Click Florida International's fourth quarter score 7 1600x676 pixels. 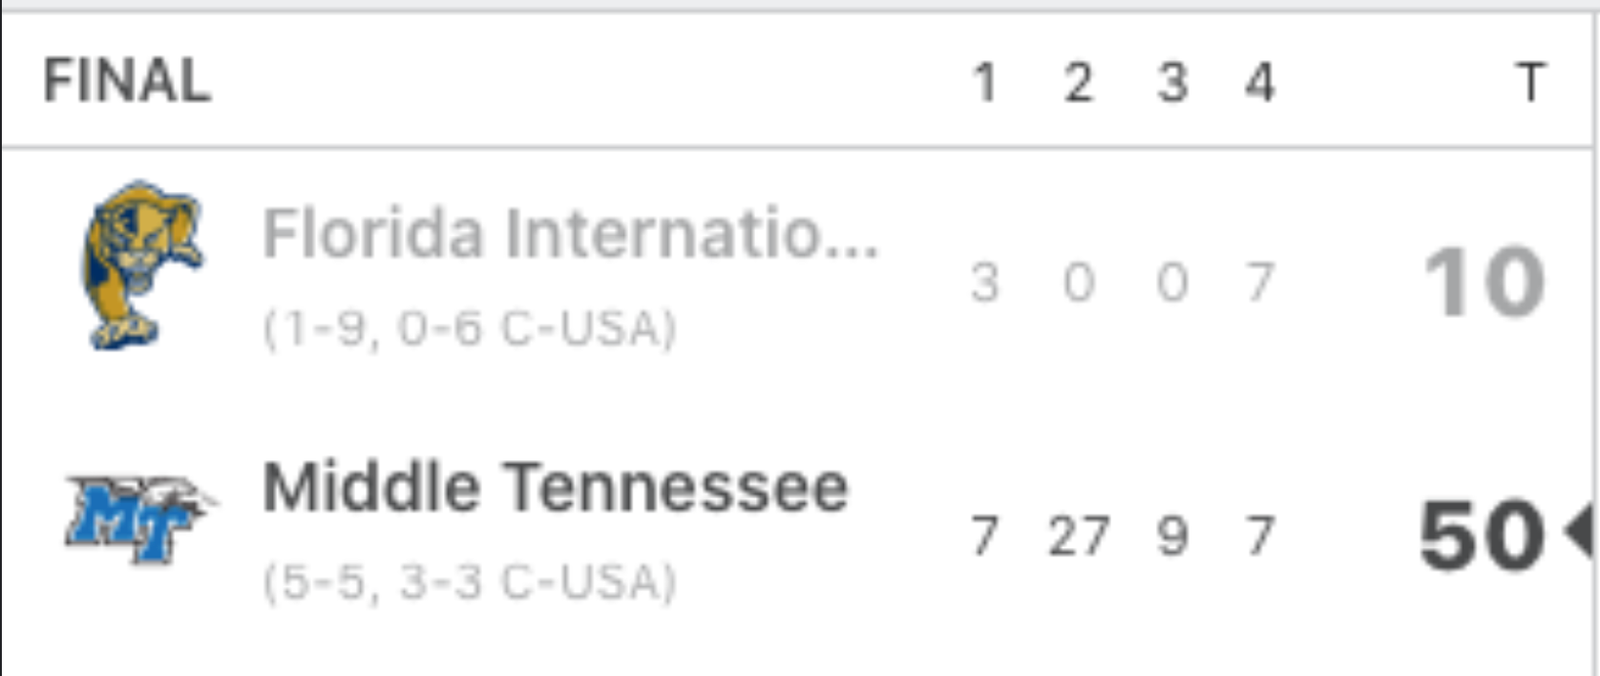(1260, 283)
